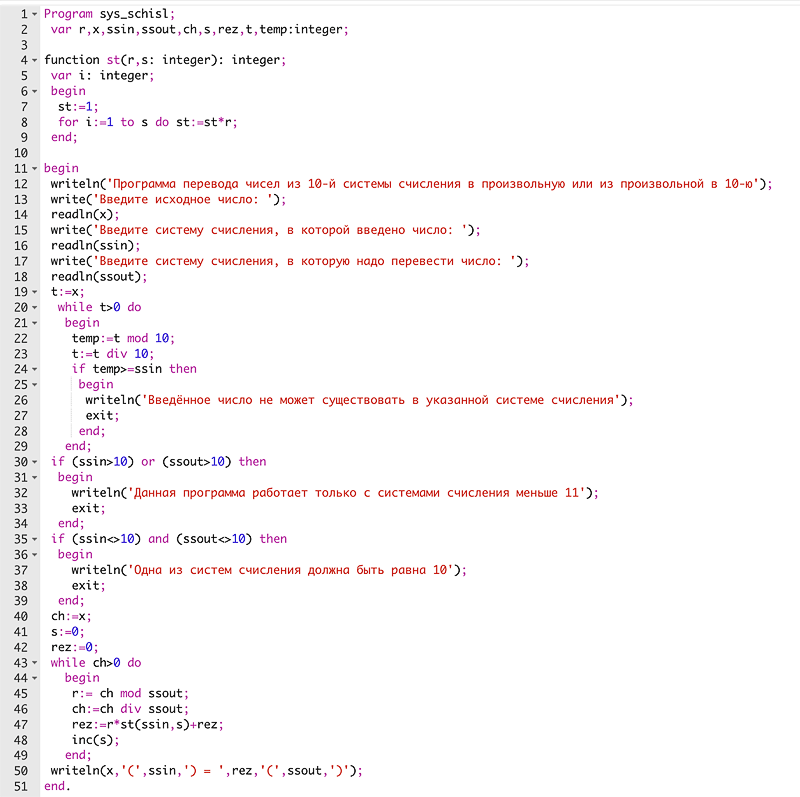Click 'rez:=r*st(ssin,s)+rez;' statement
Viewport: 800px width, 797px height.
click(147, 725)
